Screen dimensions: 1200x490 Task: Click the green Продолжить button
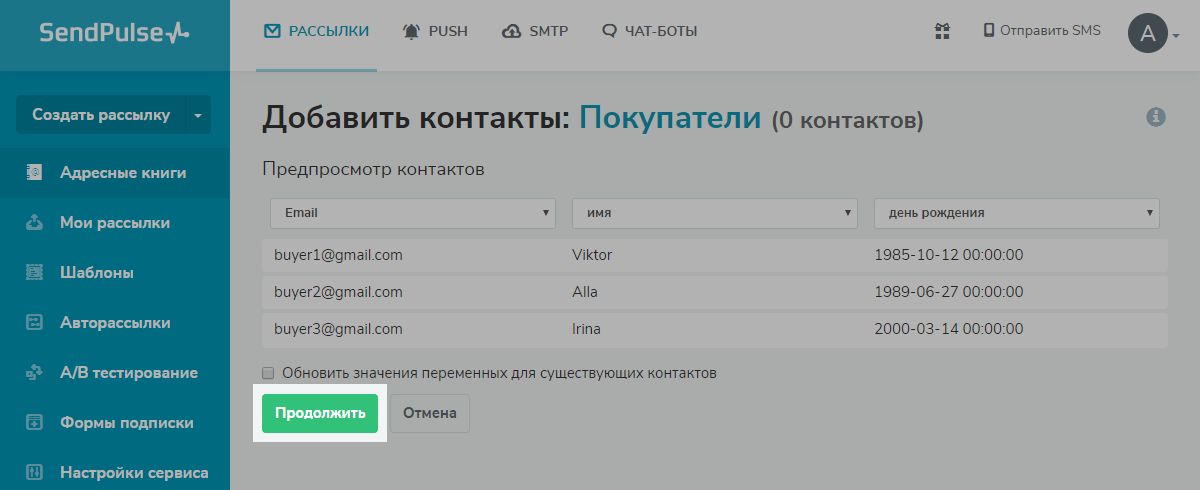(320, 413)
